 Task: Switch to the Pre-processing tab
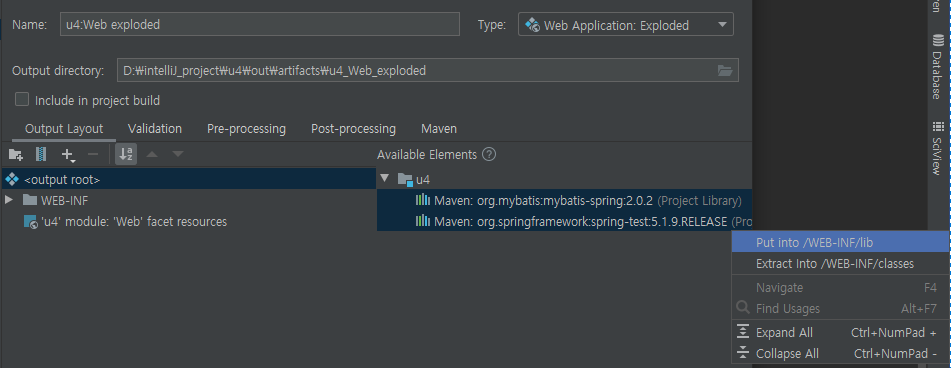[246, 129]
